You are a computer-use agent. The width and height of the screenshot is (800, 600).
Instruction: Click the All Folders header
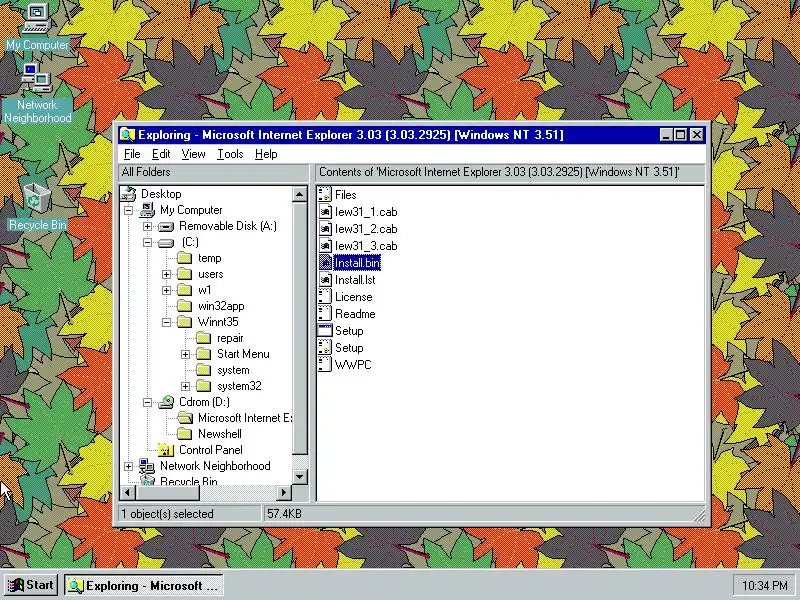[x=214, y=172]
